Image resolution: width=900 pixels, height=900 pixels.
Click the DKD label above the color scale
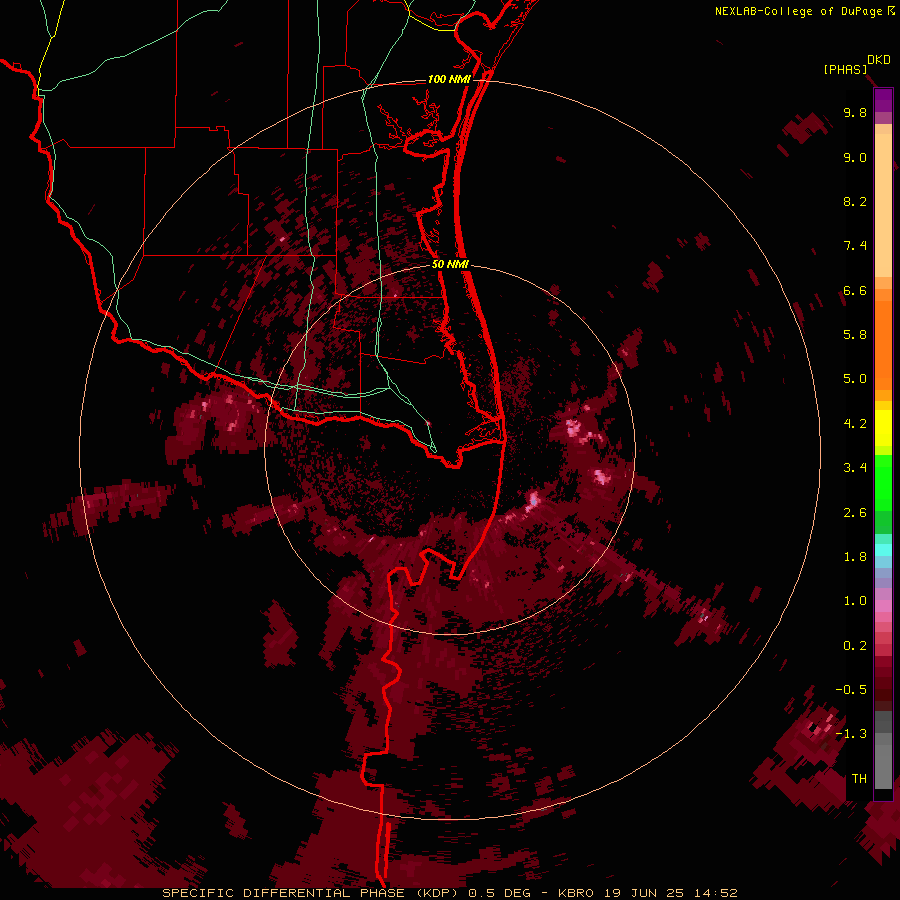click(x=879, y=60)
